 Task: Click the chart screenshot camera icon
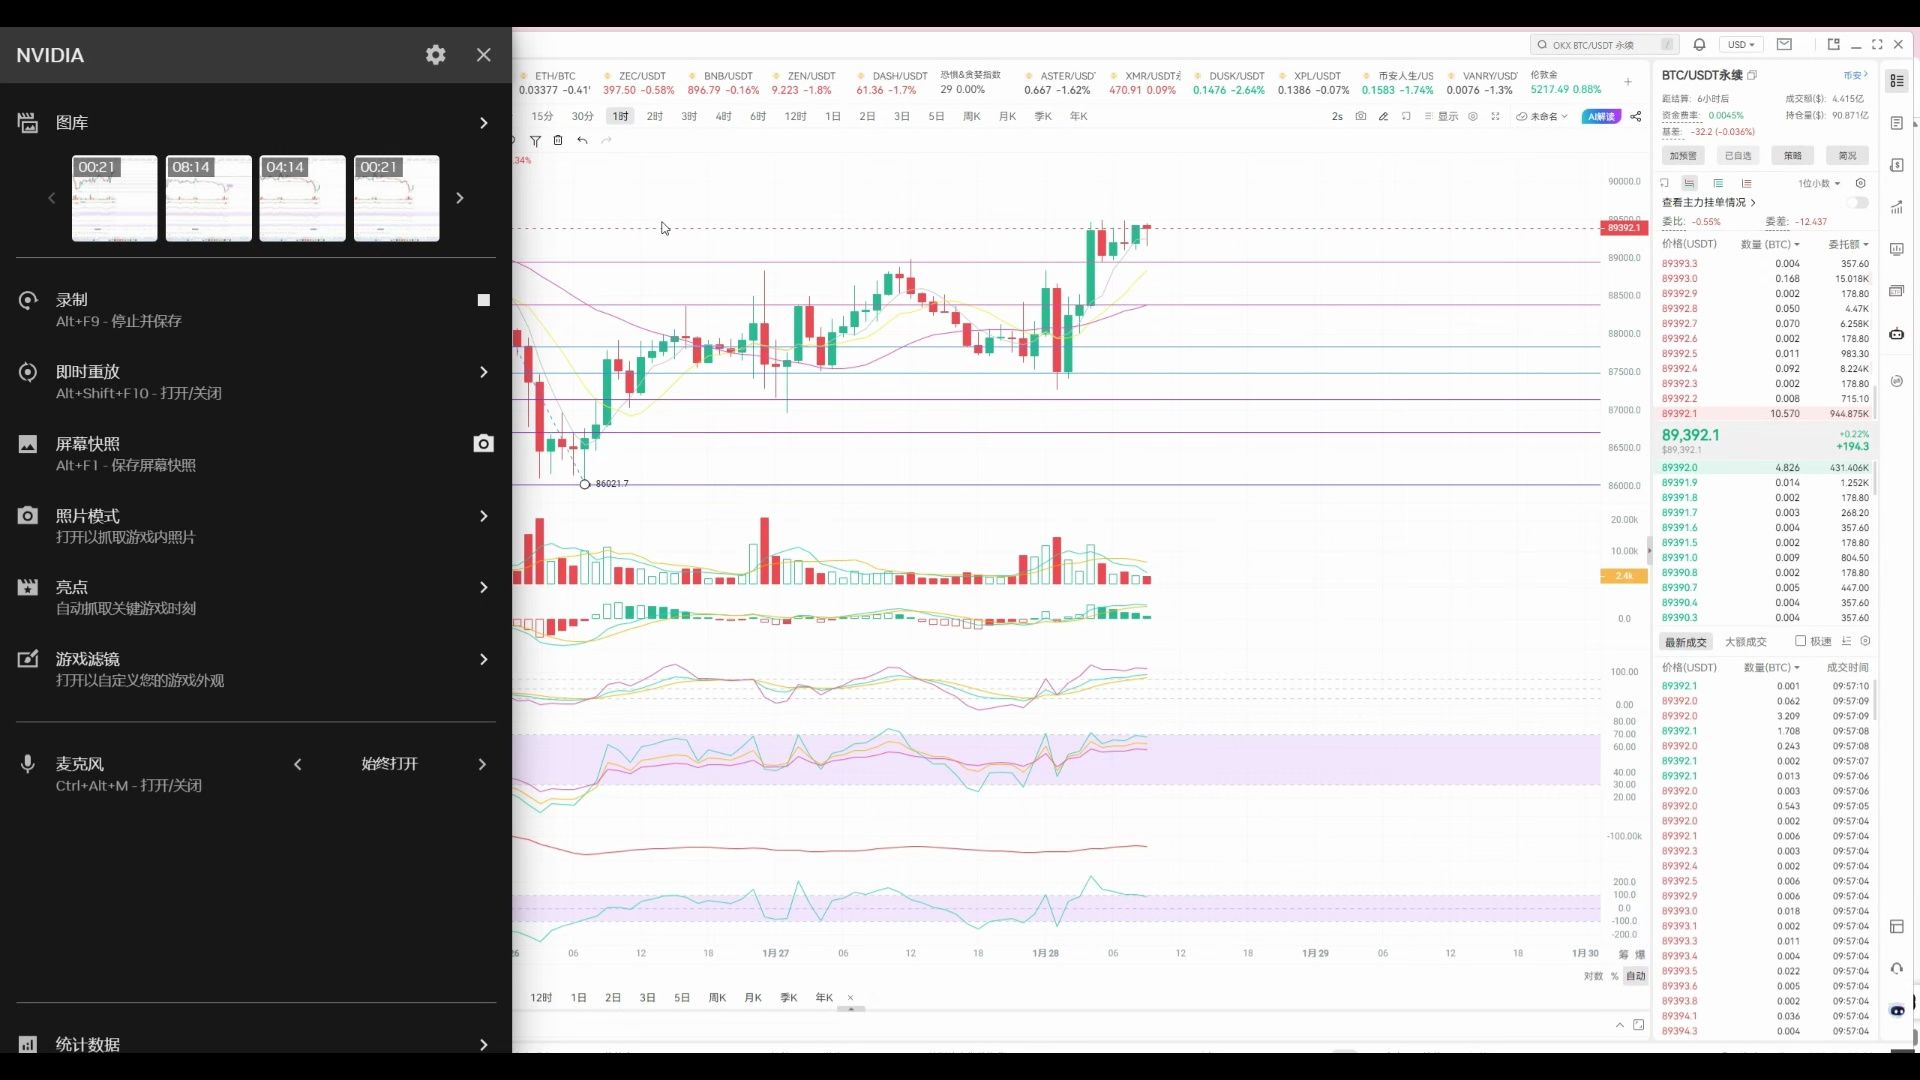point(1360,117)
